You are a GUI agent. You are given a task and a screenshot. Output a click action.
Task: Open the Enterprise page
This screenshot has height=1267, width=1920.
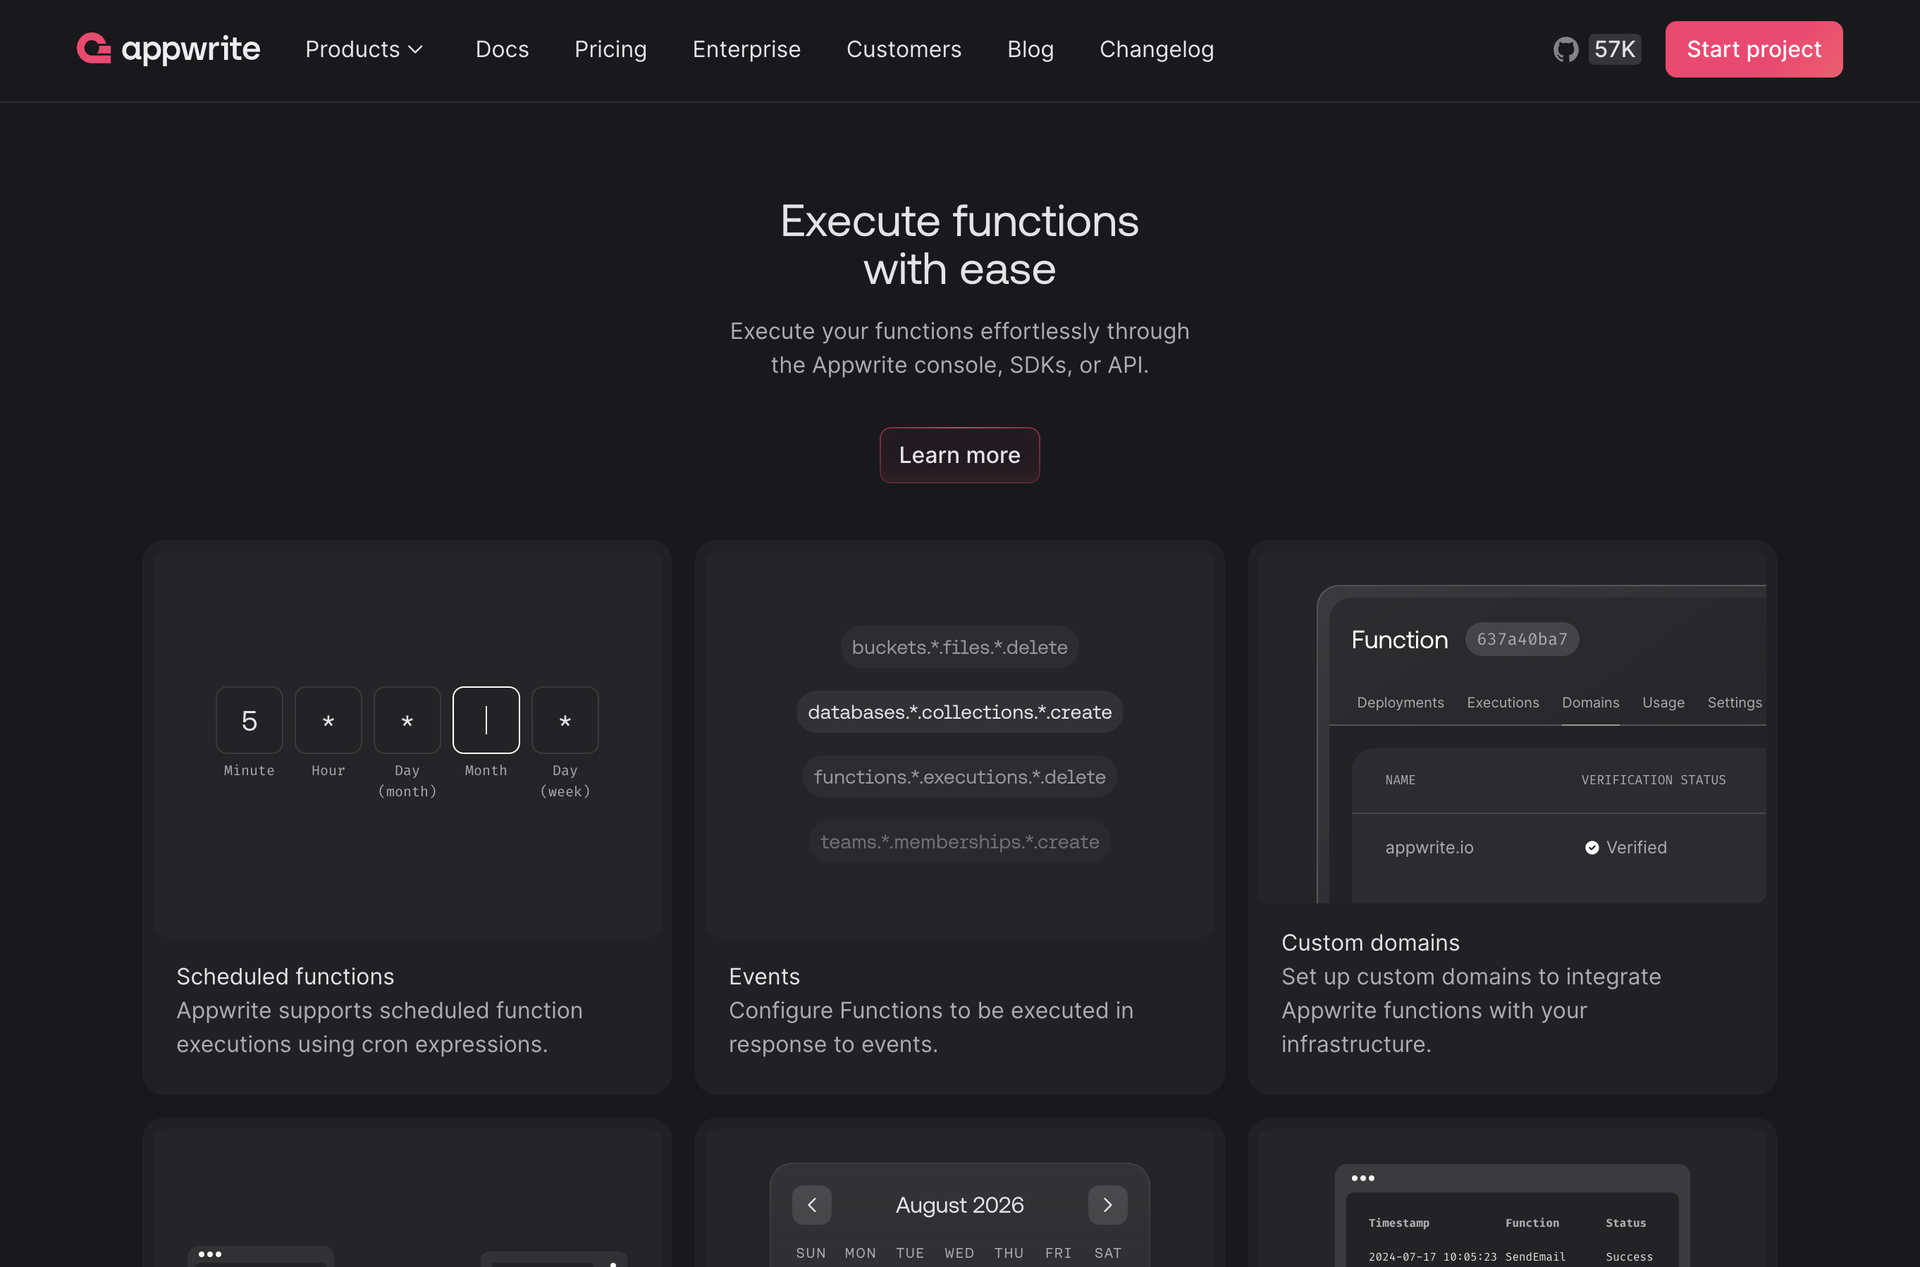[x=747, y=49]
